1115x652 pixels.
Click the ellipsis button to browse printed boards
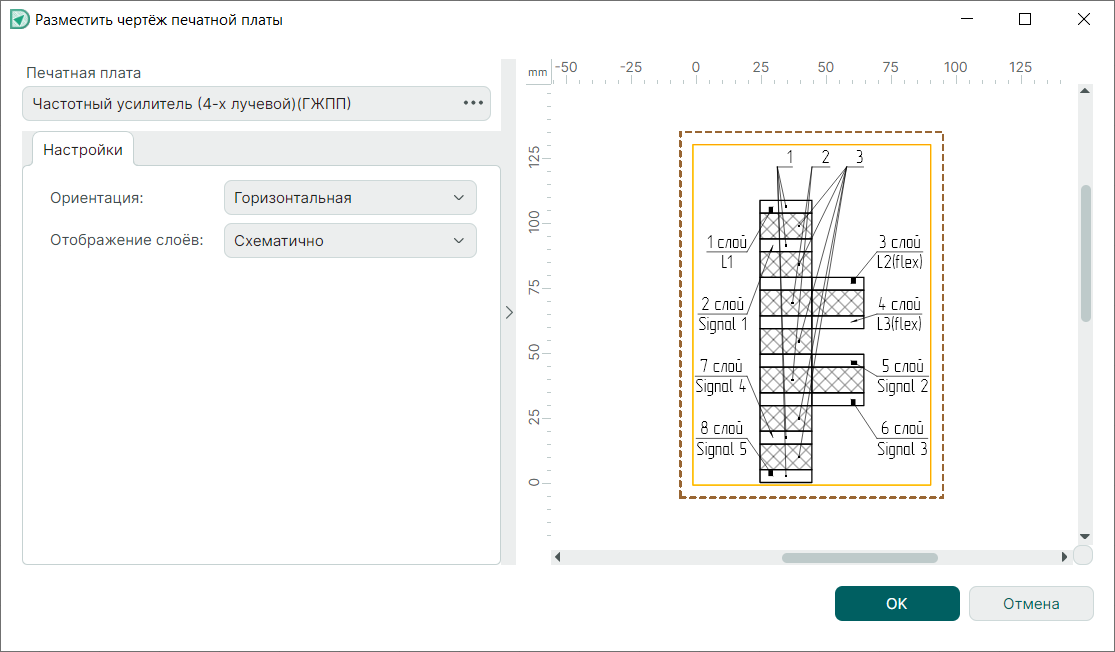(x=473, y=103)
